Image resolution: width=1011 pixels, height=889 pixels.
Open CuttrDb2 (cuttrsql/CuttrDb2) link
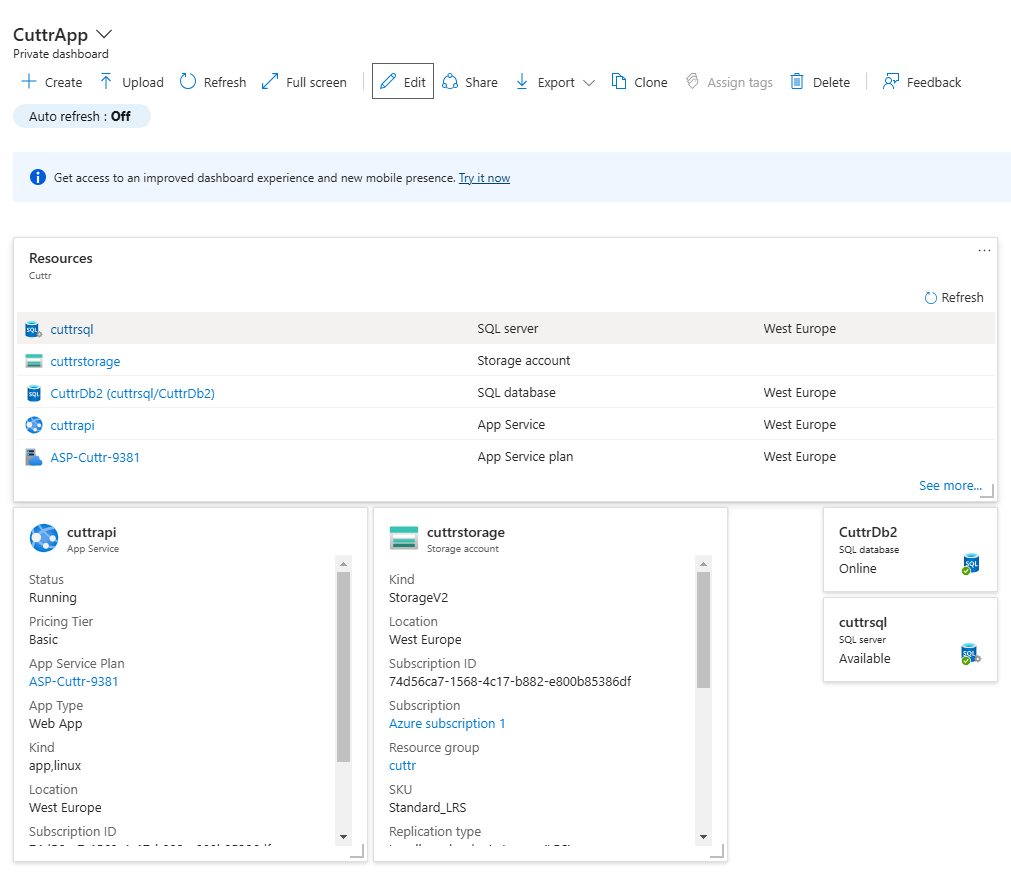tap(132, 393)
